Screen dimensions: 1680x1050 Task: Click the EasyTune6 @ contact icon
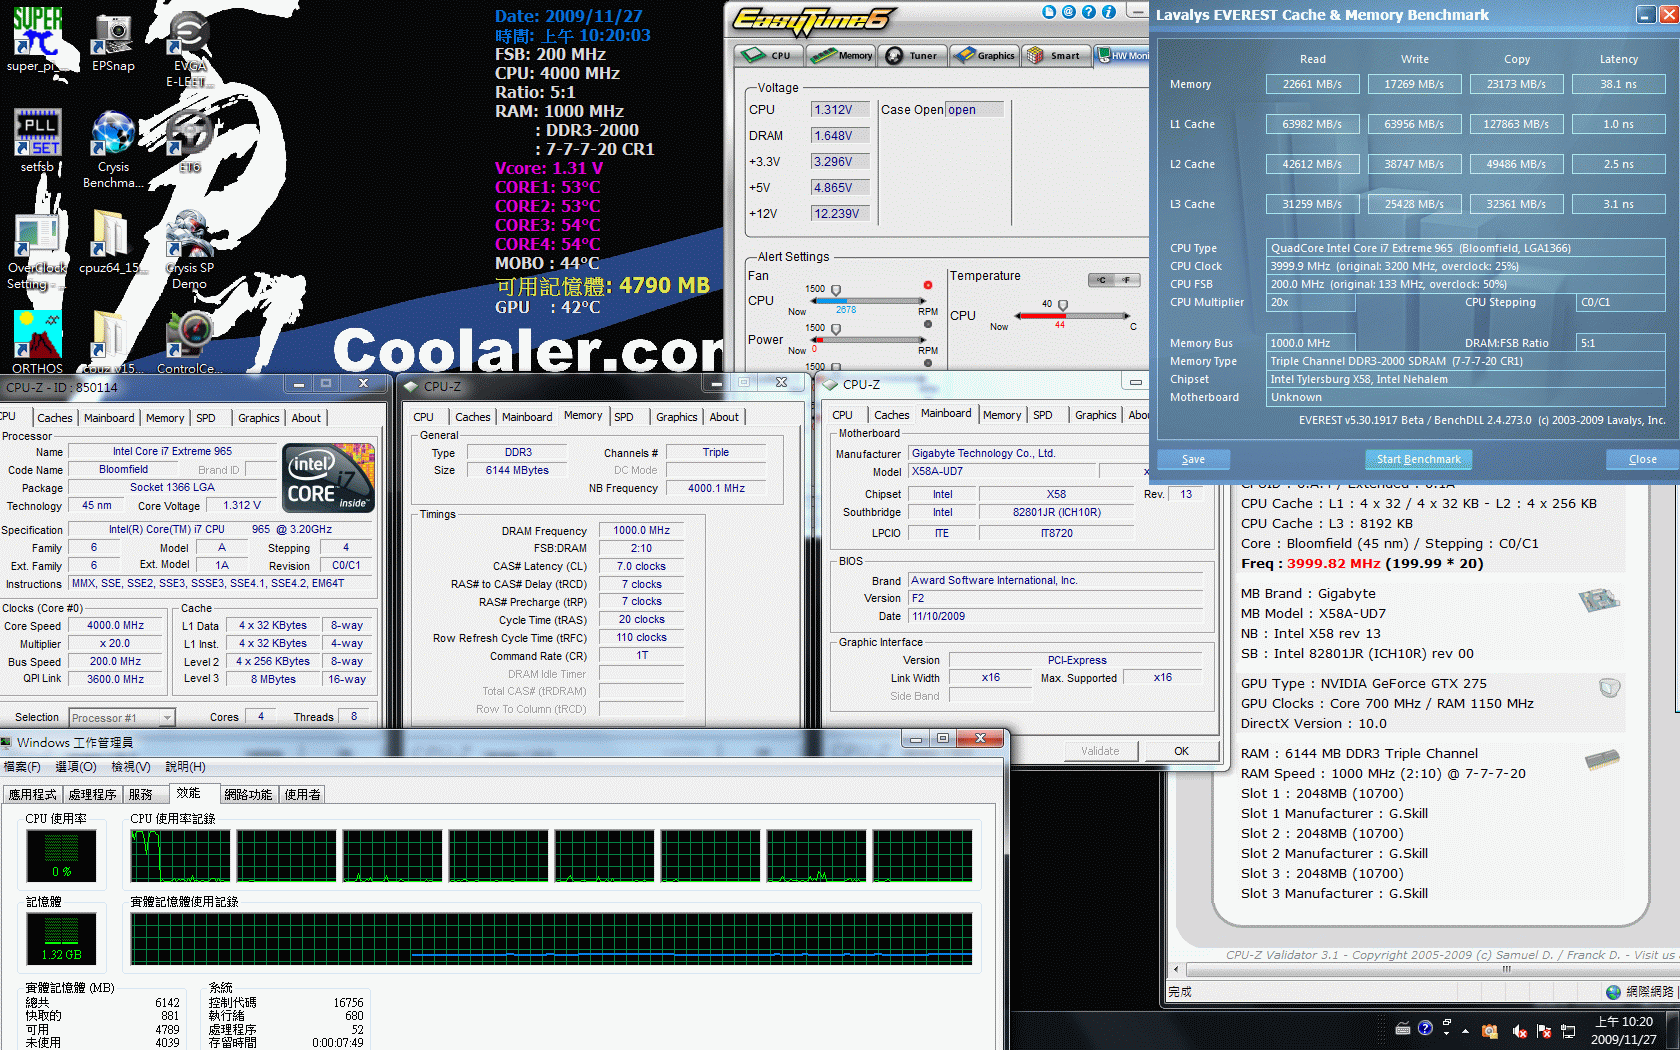pos(1069,12)
